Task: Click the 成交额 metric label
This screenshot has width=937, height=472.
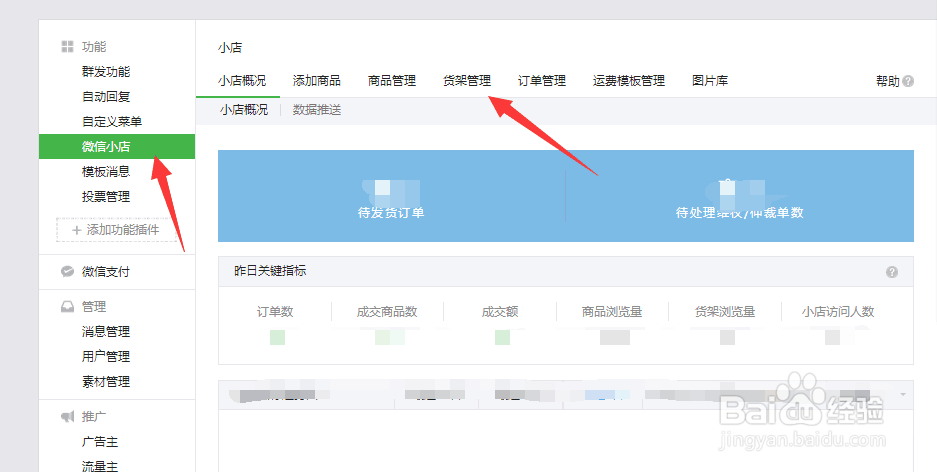Action: pos(500,312)
